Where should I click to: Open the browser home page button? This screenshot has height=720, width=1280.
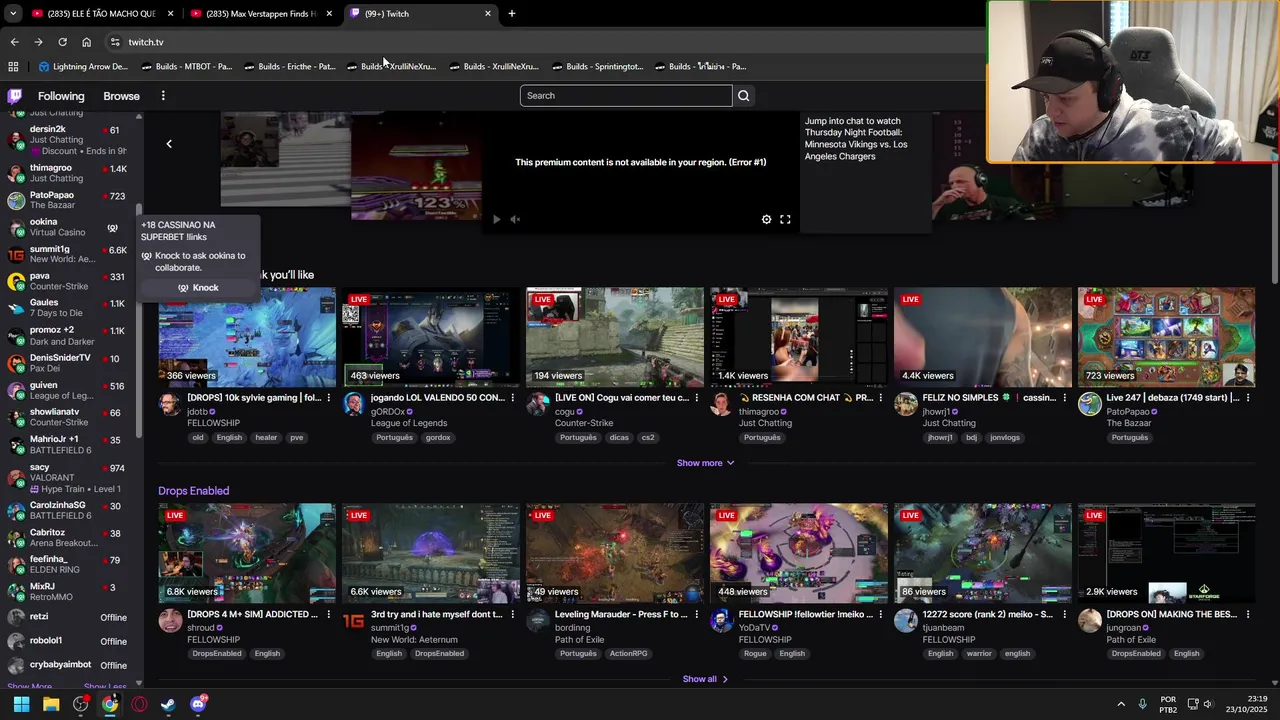coord(86,42)
